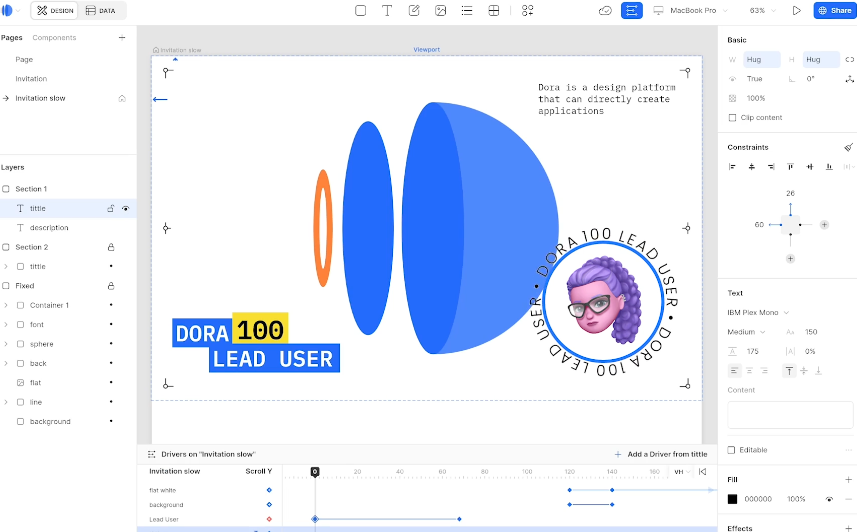857x532 pixels.
Task: Click the link dimensions icon
Action: click(849, 60)
